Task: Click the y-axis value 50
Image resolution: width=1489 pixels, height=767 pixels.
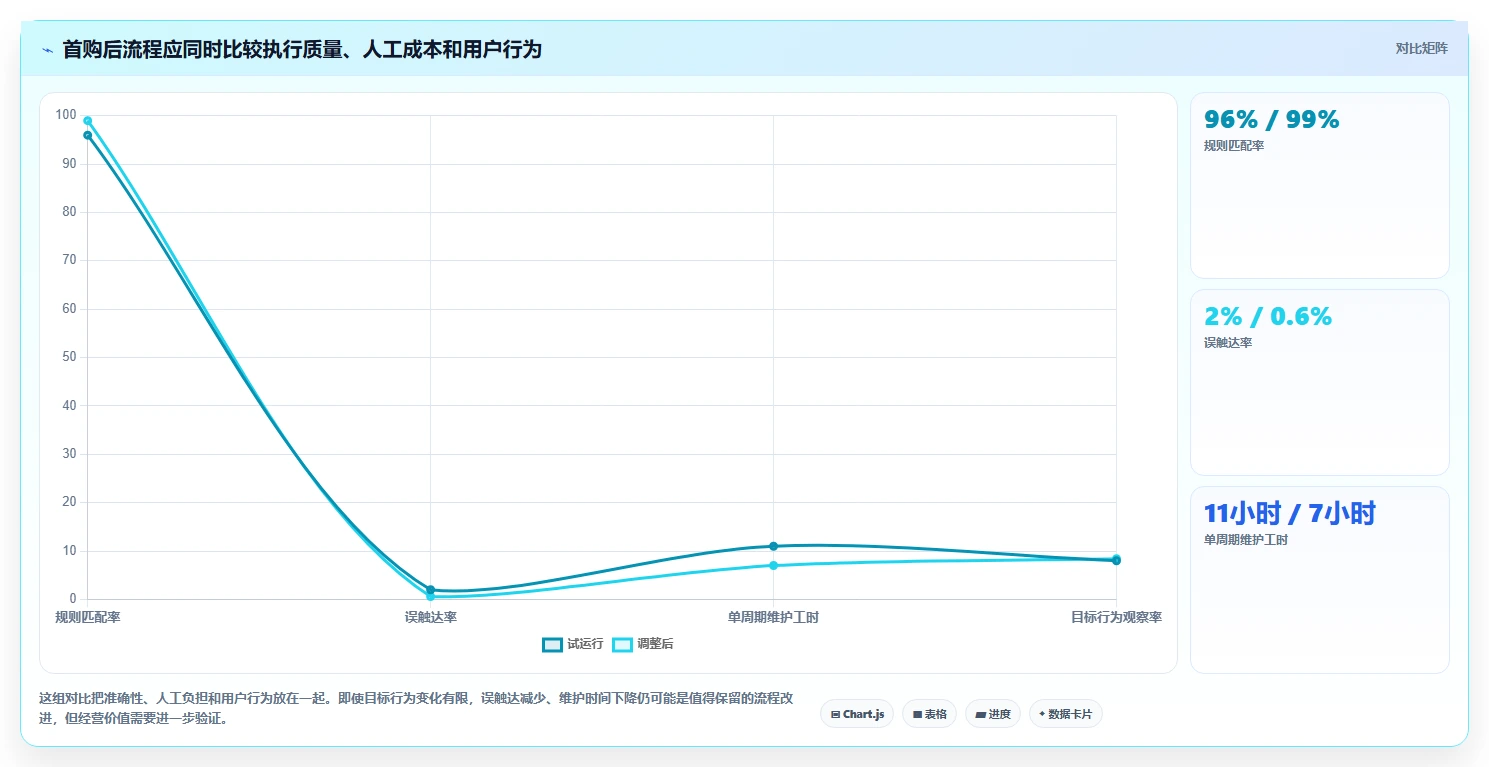Action: point(69,357)
